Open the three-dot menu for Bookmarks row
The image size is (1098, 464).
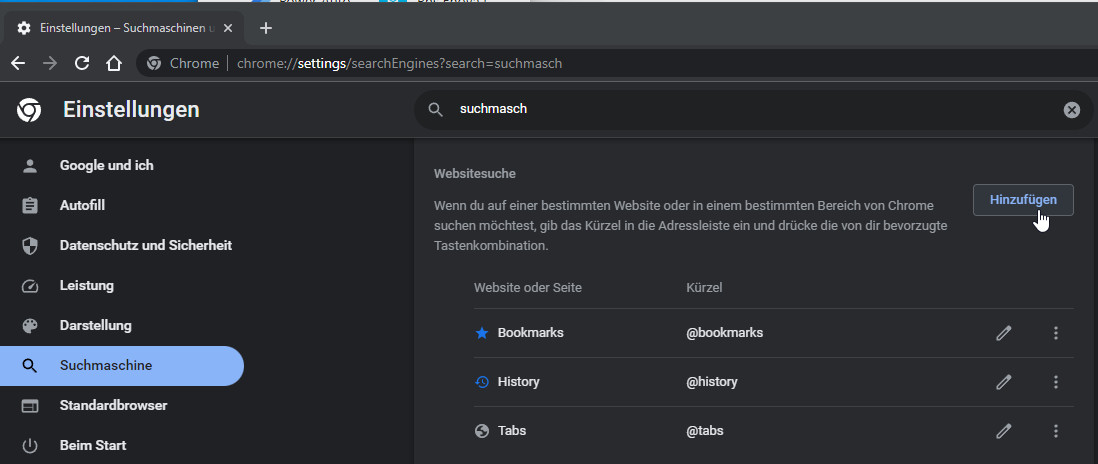(1056, 333)
